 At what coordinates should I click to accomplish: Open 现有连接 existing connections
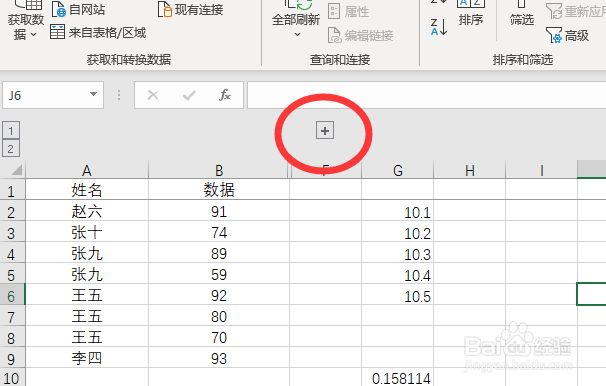pyautogui.click(x=191, y=9)
